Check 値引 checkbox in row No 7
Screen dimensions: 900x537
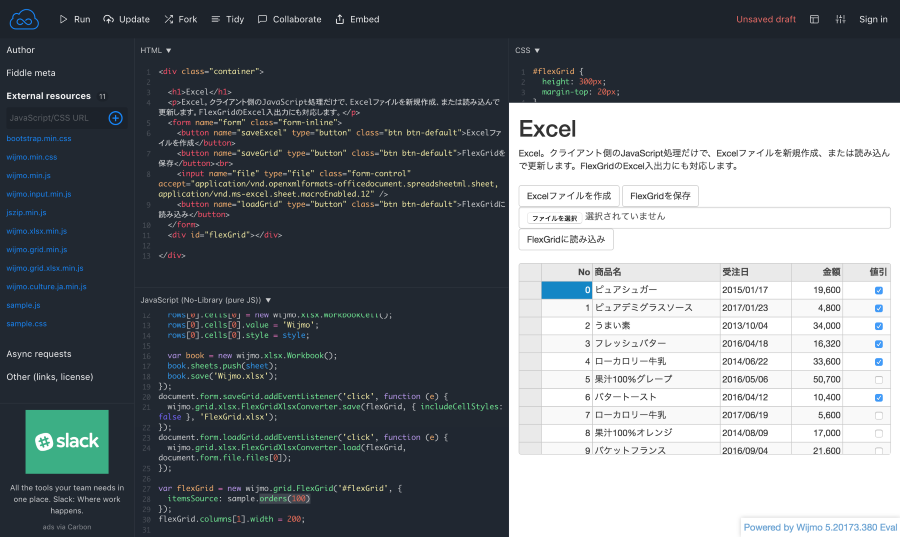pos(879,415)
